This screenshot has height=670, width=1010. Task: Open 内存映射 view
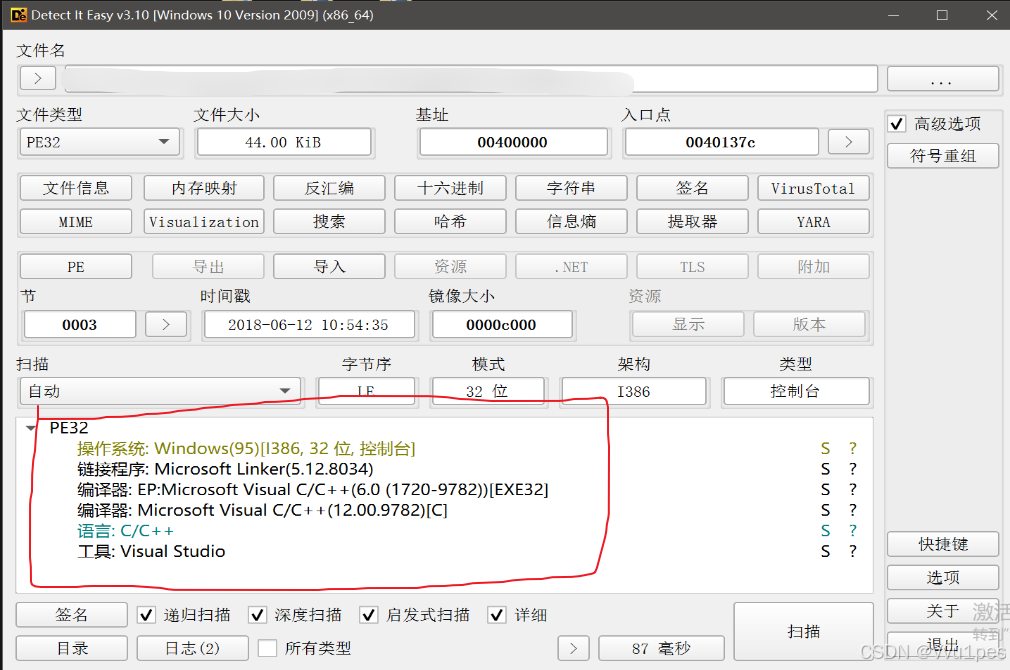tap(204, 188)
